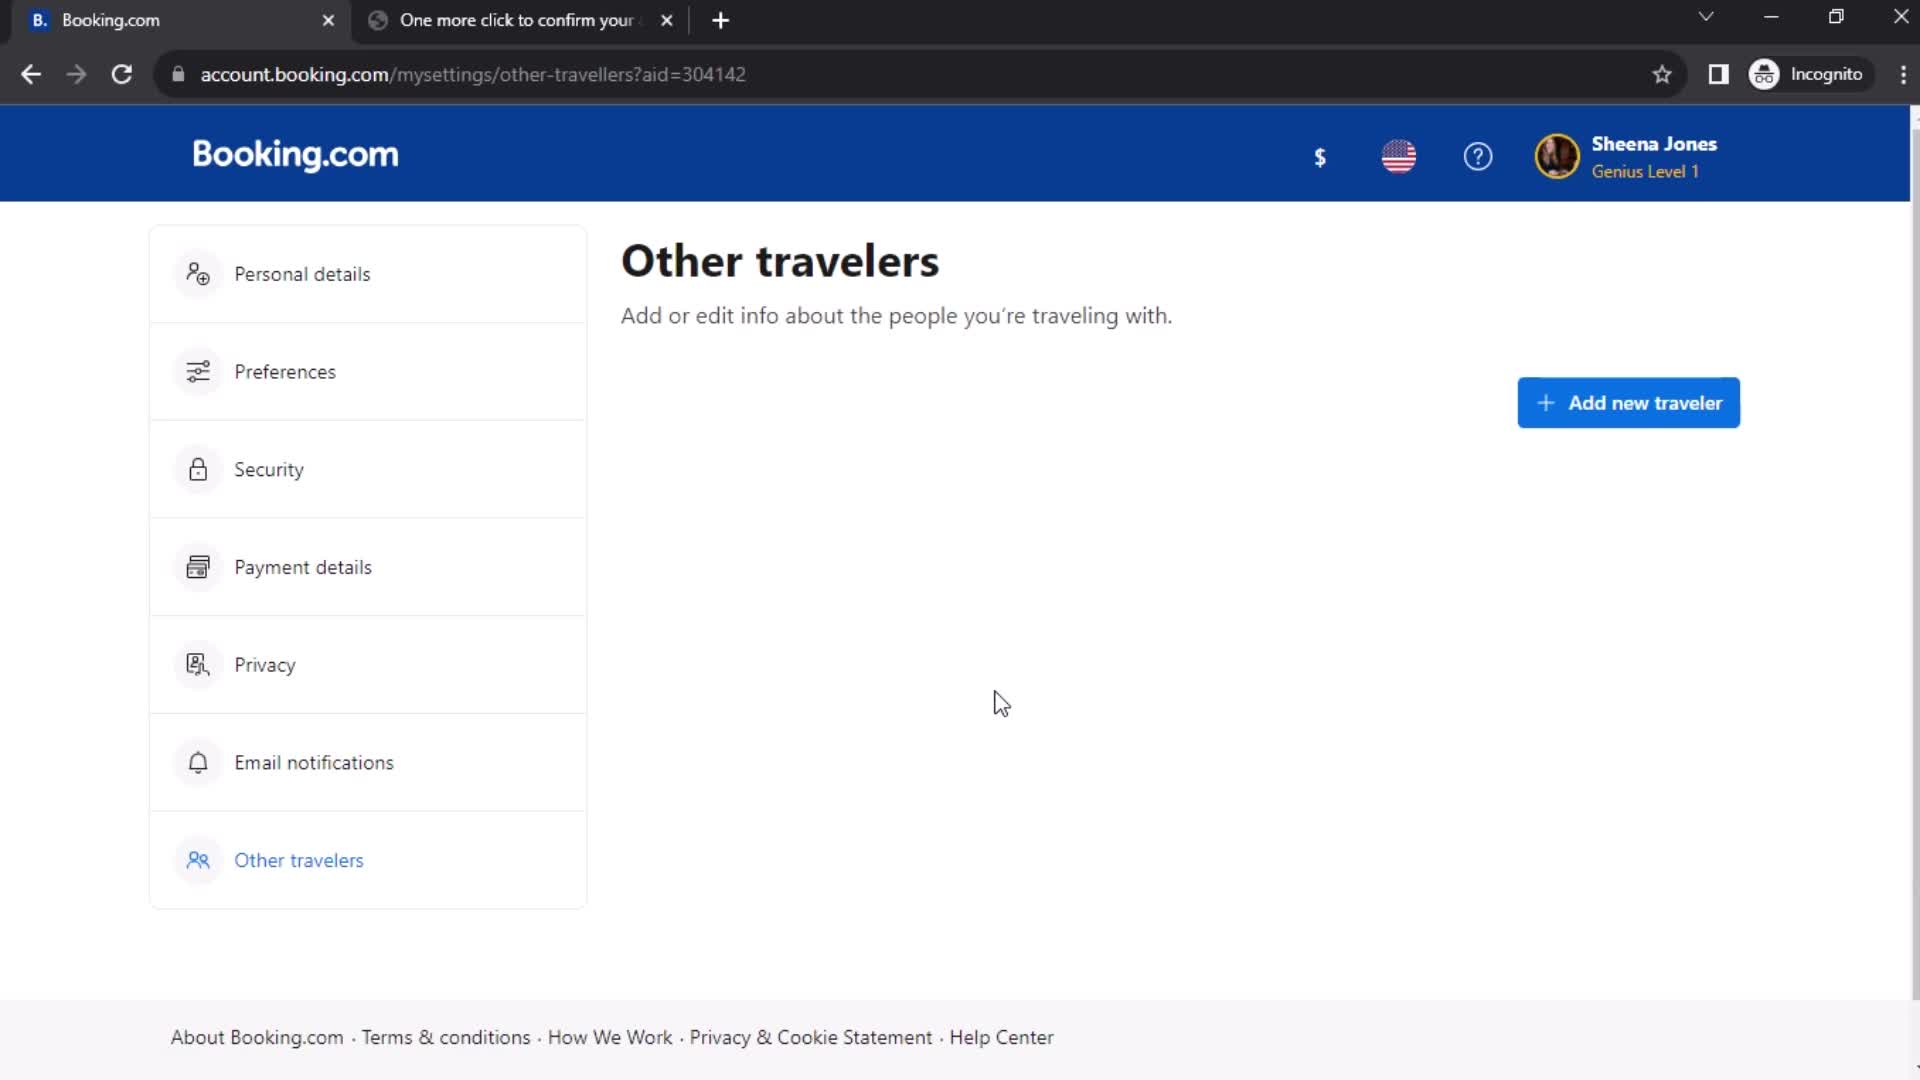Click the Terms and conditions link
This screenshot has width=1920, height=1080.
[x=444, y=1036]
